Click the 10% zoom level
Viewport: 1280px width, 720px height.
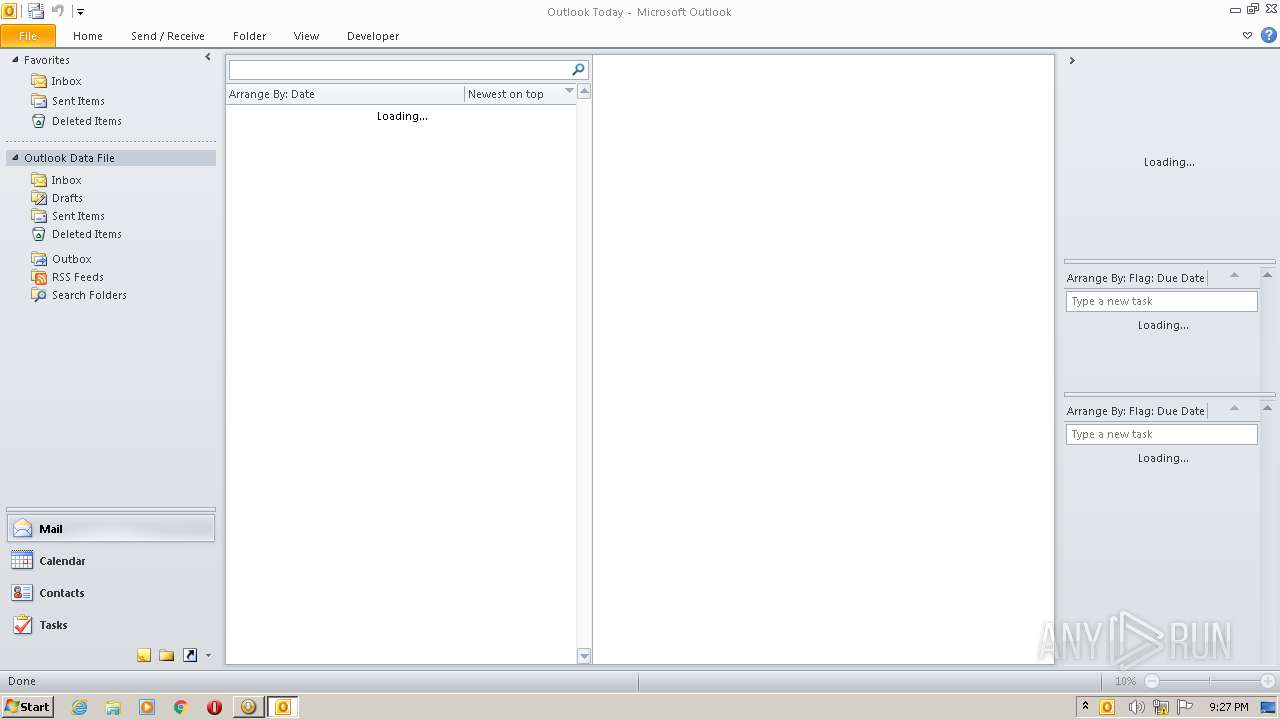click(1125, 681)
